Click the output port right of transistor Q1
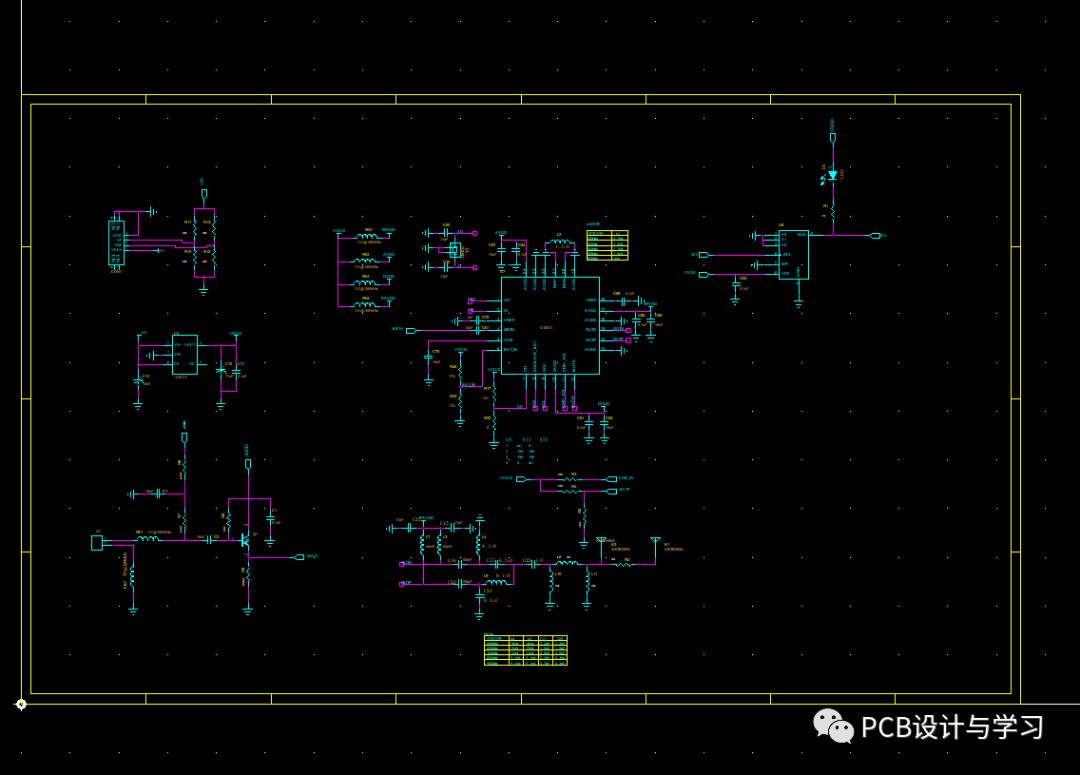The width and height of the screenshot is (1080, 775). point(300,557)
